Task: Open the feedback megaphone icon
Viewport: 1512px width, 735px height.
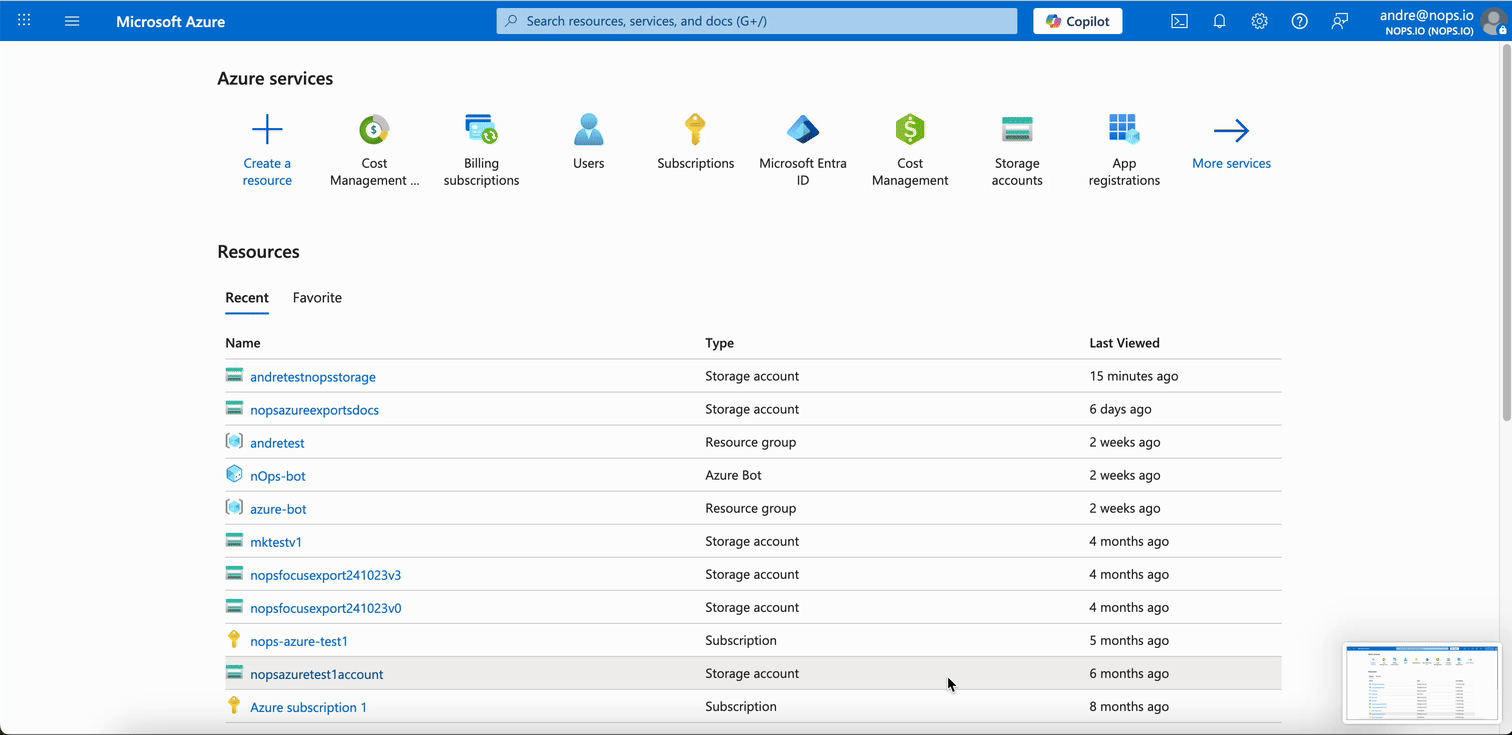Action: [1339, 20]
